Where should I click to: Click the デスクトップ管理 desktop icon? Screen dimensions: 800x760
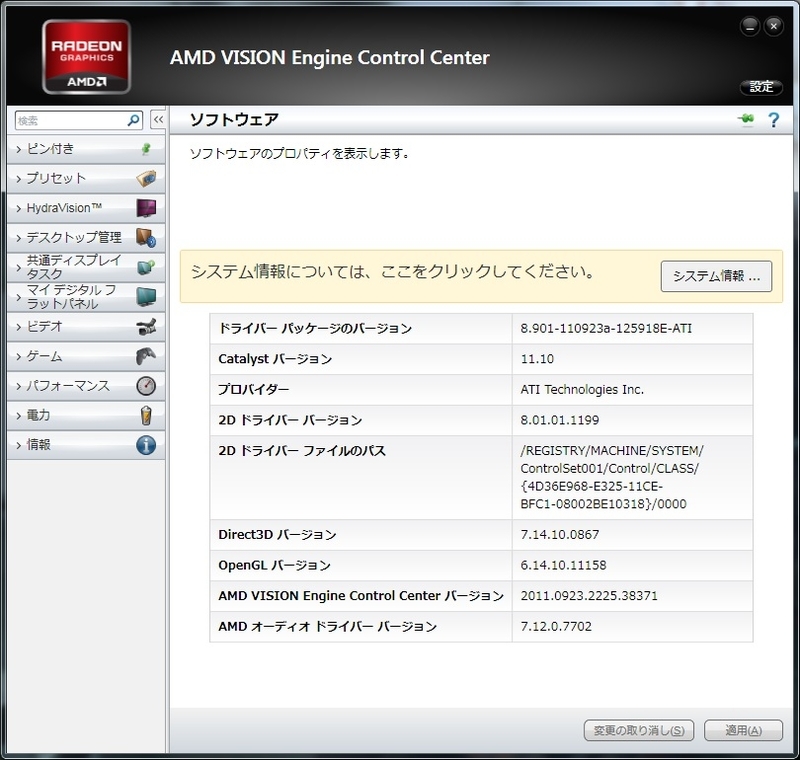(146, 238)
